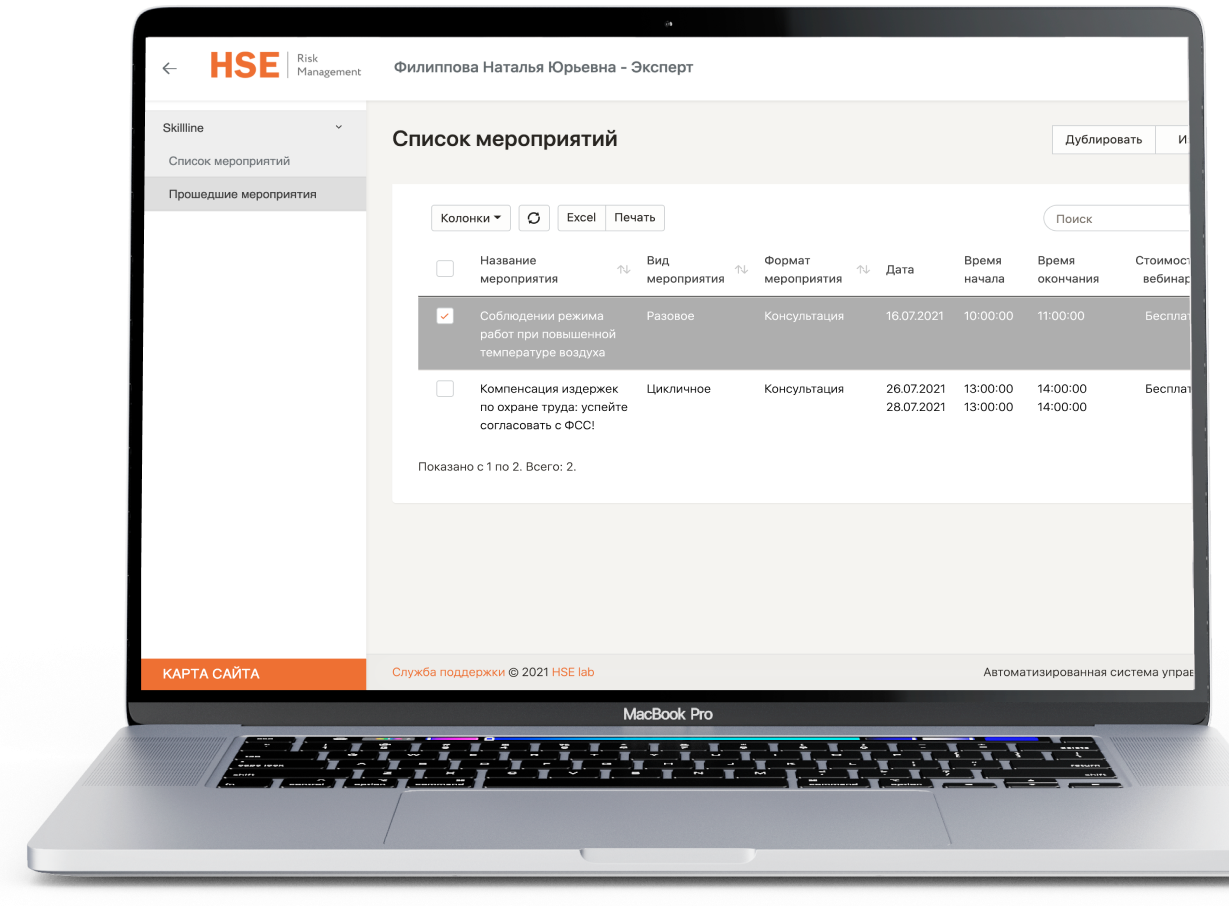This screenshot has width=1229, height=906.
Task: Click the Печать button
Action: (635, 218)
